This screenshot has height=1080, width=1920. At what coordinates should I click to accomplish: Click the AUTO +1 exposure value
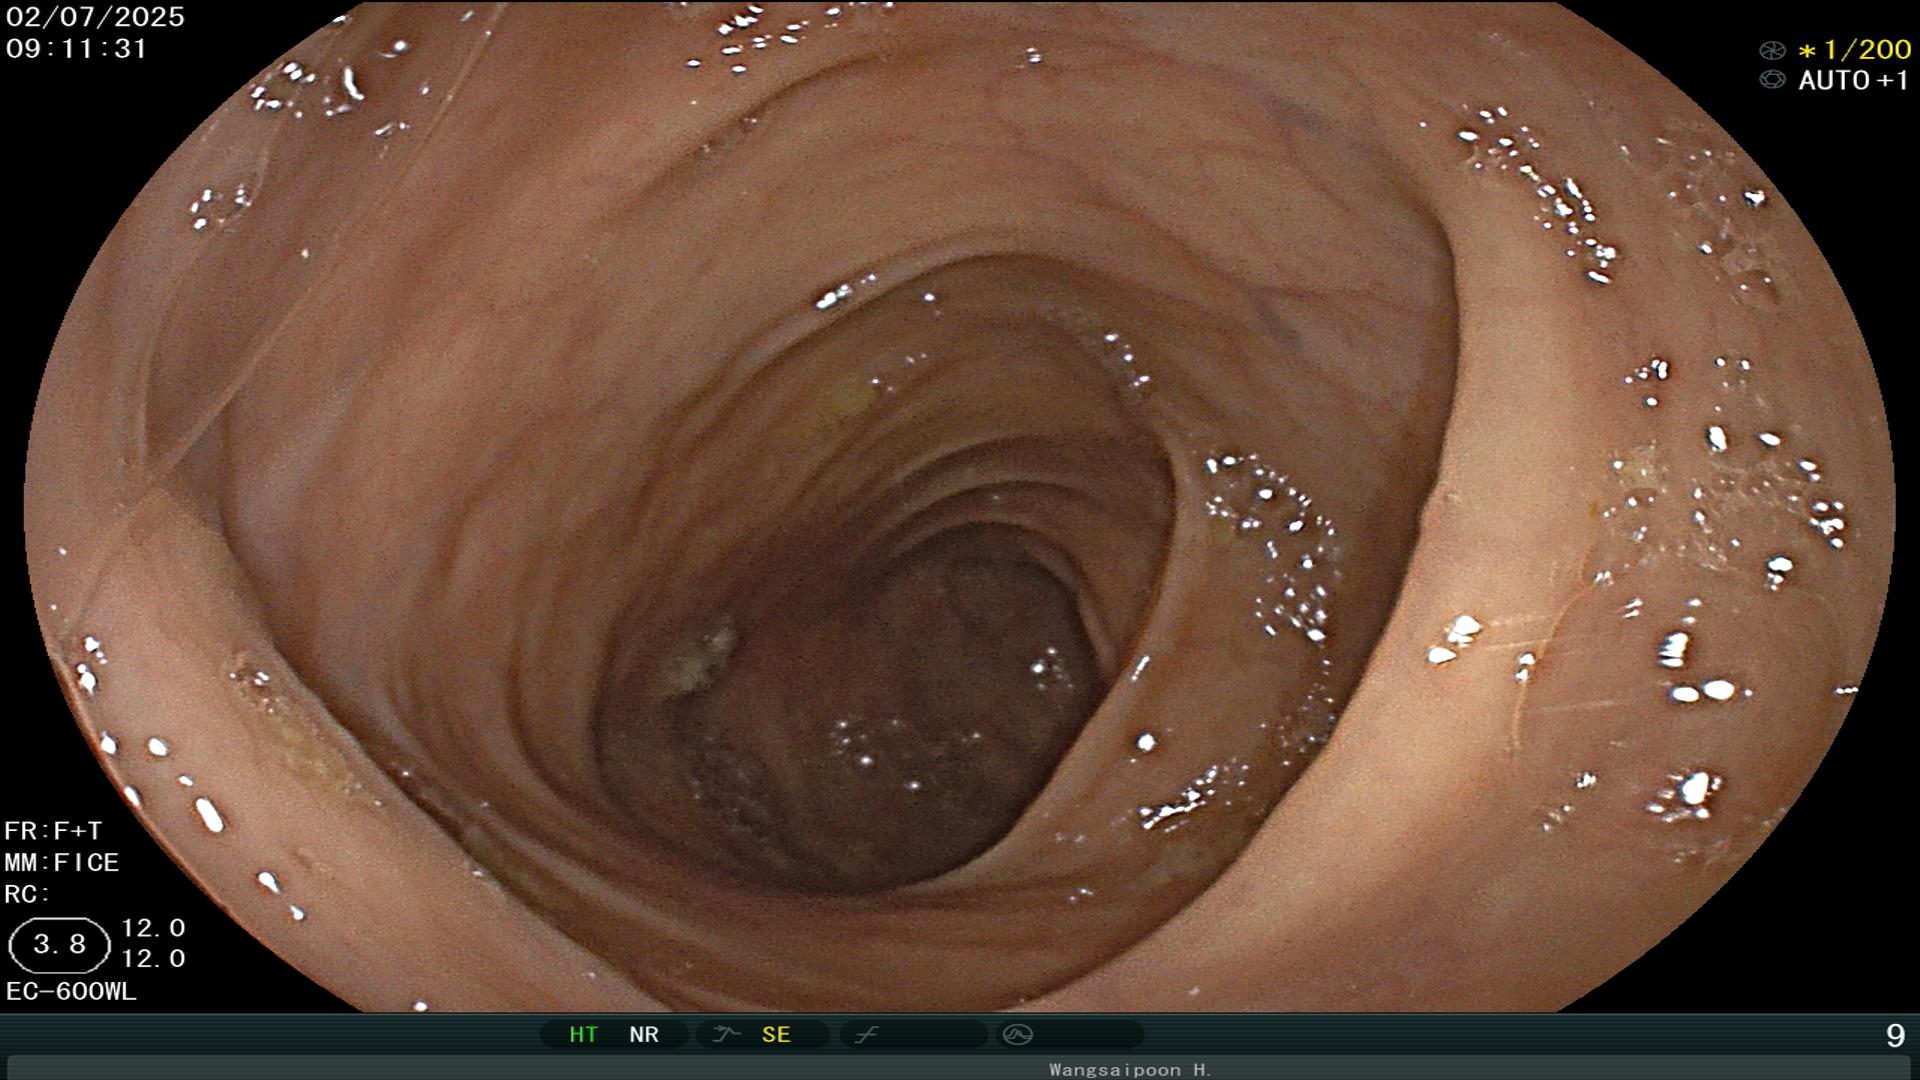1854,81
